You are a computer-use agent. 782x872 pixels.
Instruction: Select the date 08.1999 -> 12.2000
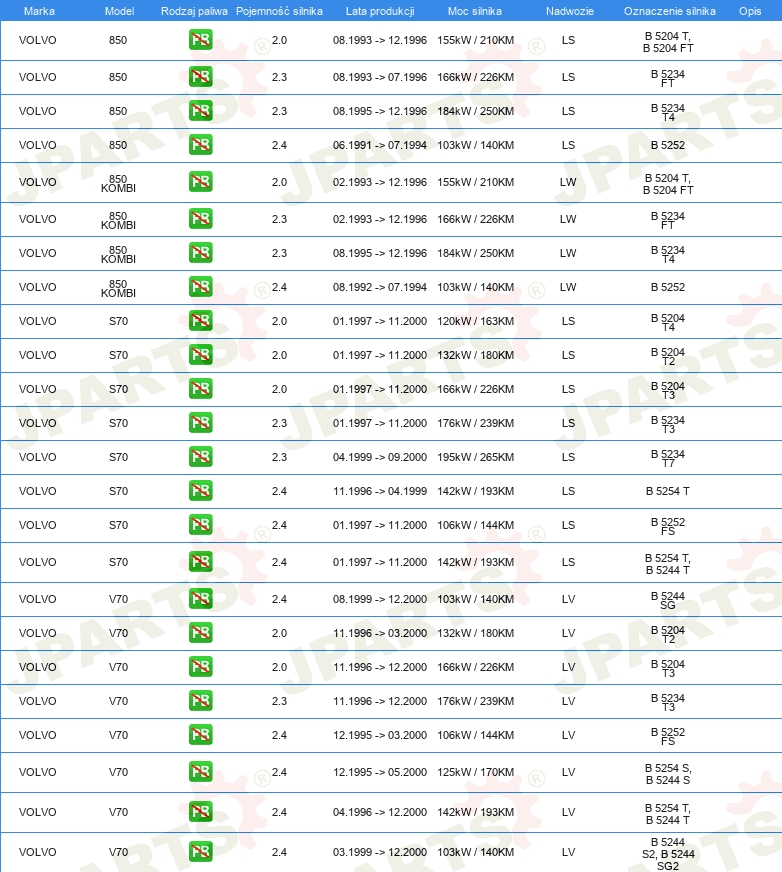coord(380,599)
